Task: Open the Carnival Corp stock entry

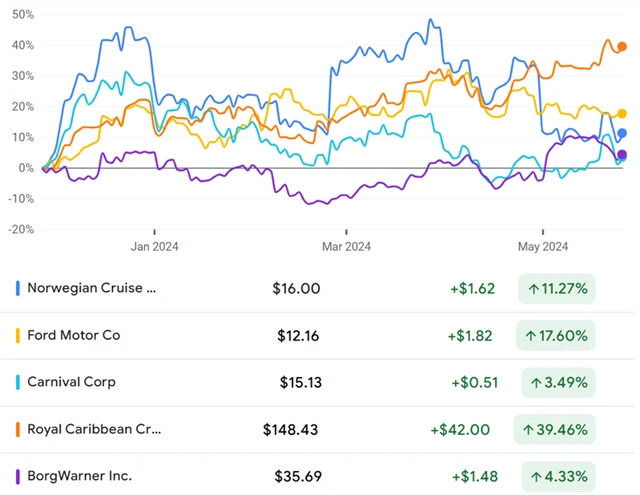Action: tap(72, 382)
